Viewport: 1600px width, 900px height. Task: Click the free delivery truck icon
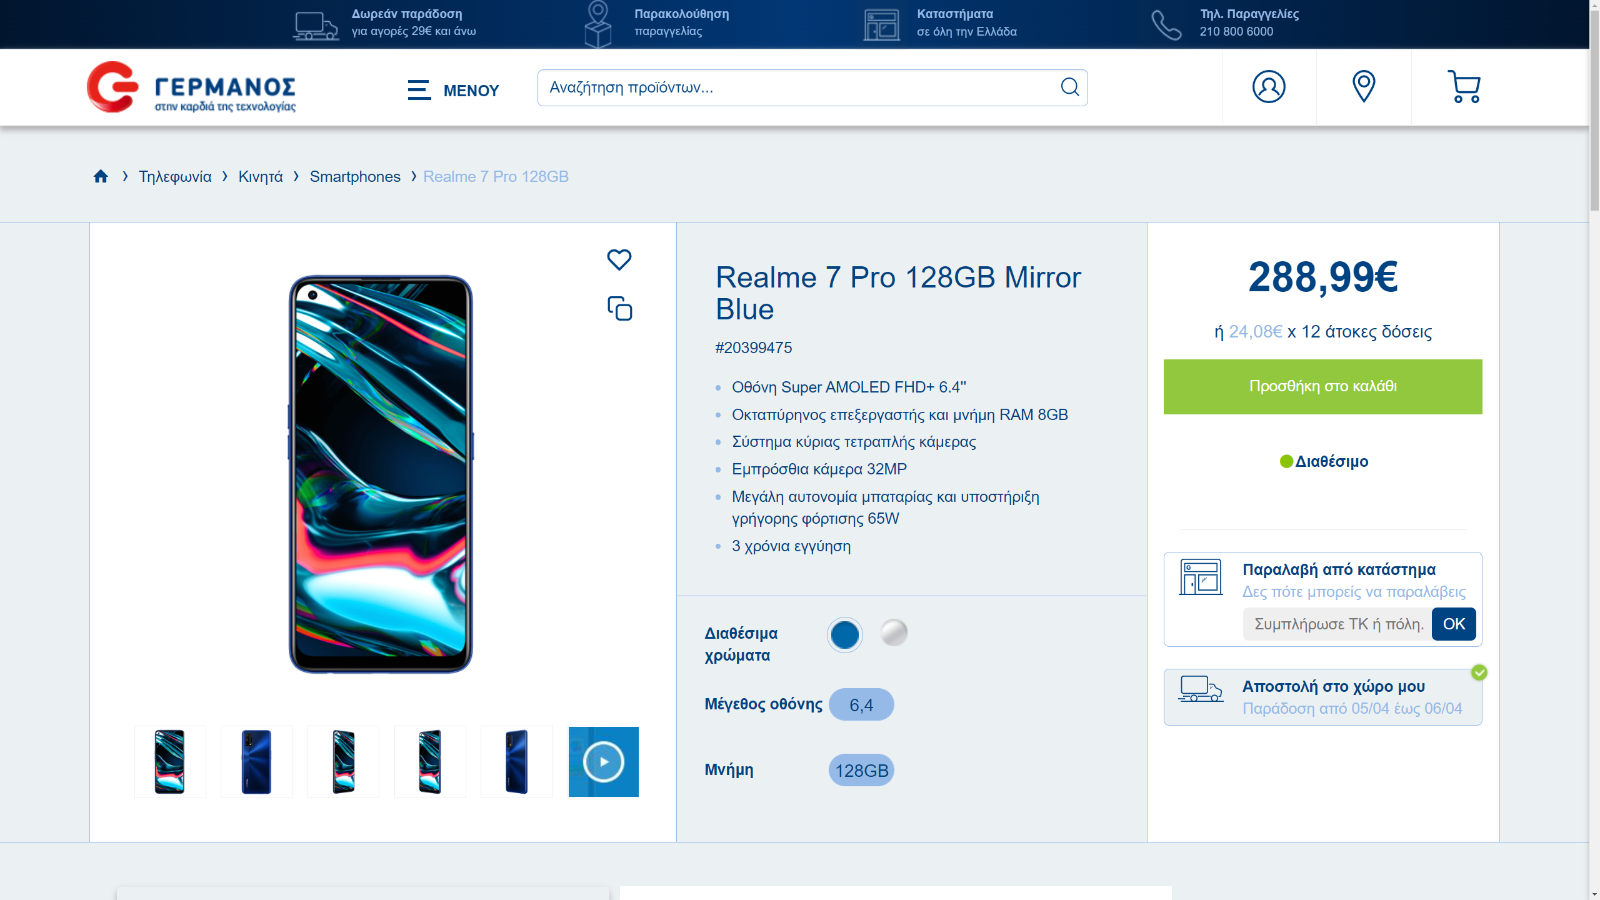coord(316,24)
